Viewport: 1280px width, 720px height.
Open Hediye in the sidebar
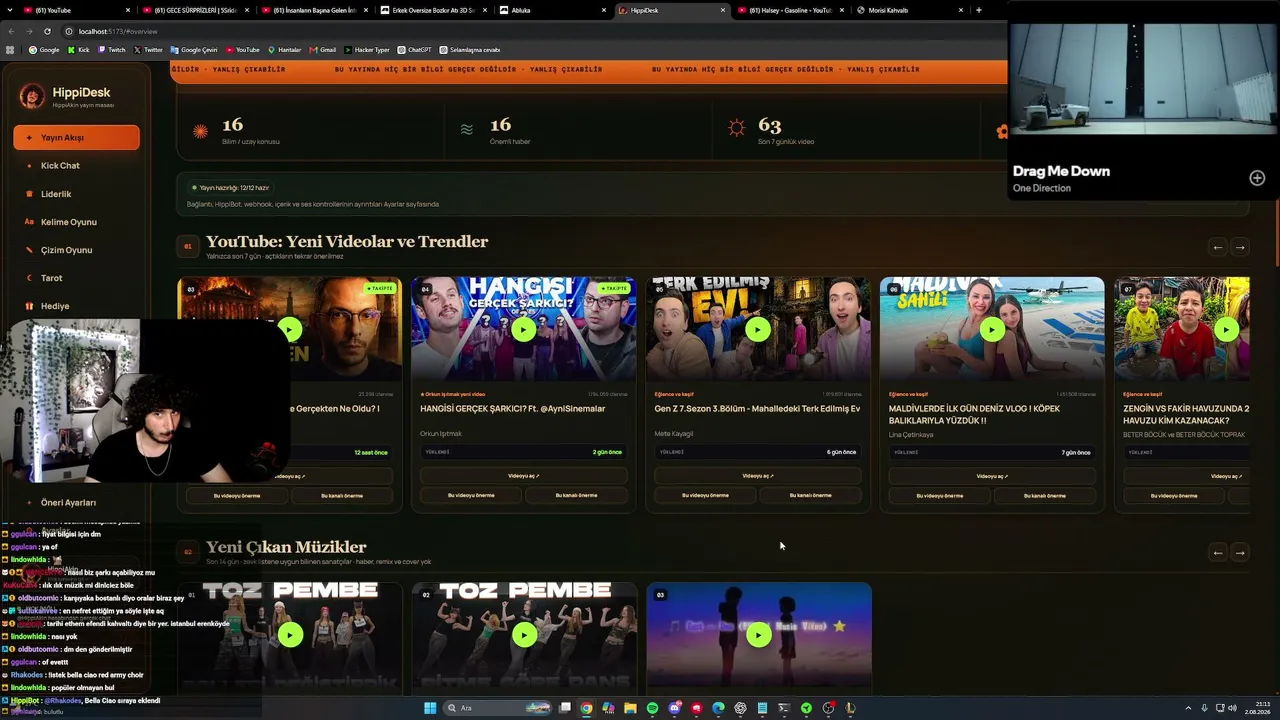76,306
